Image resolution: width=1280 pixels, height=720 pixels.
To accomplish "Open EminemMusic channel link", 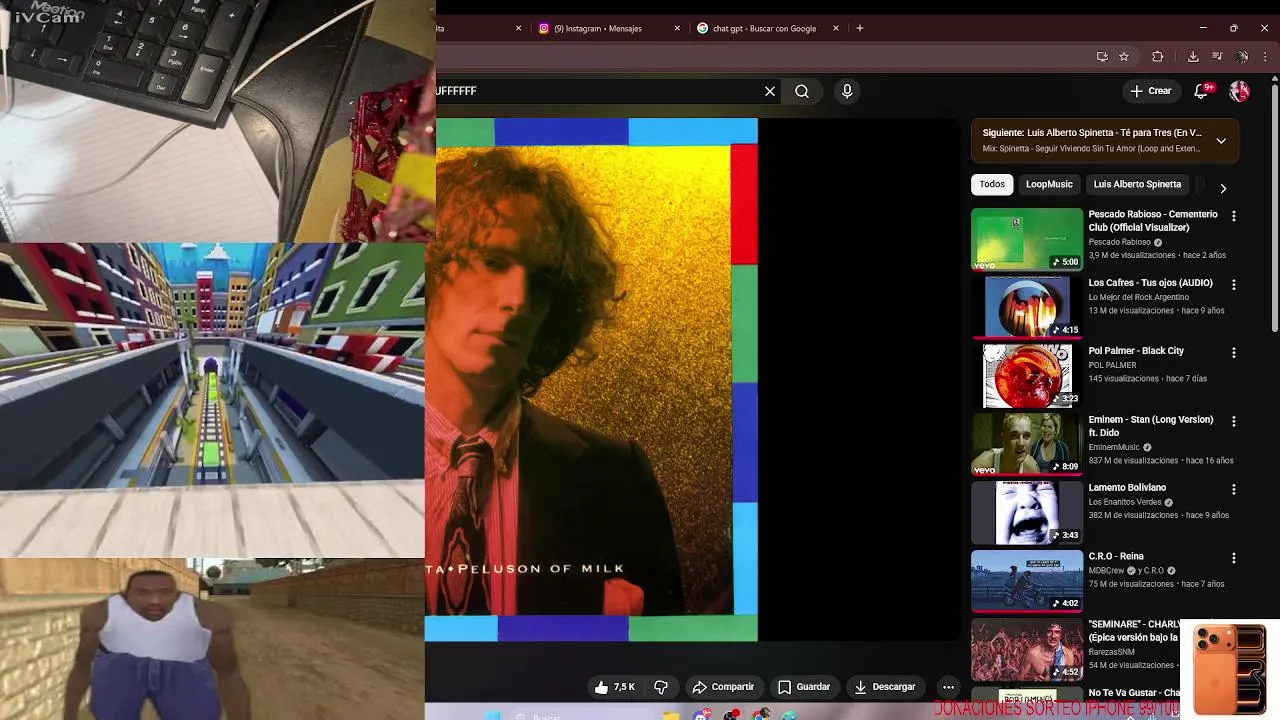I will [x=1115, y=447].
